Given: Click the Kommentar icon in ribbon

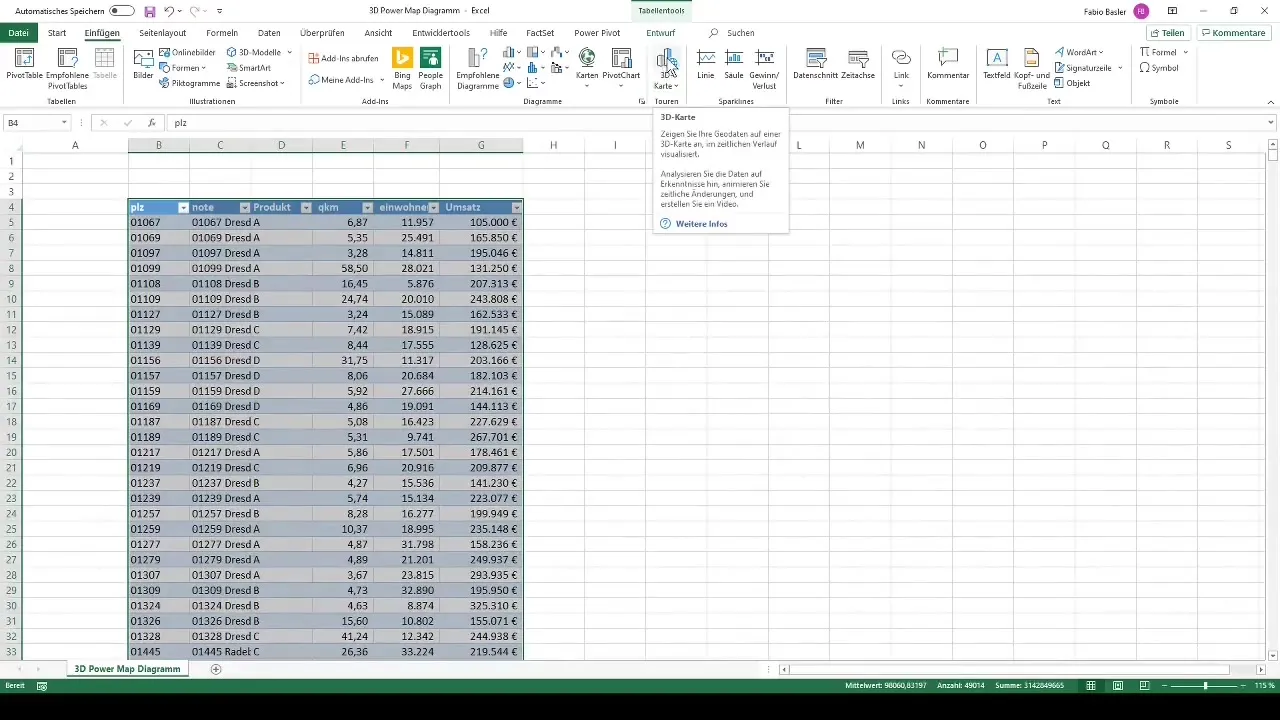Looking at the screenshot, I should pos(948,65).
